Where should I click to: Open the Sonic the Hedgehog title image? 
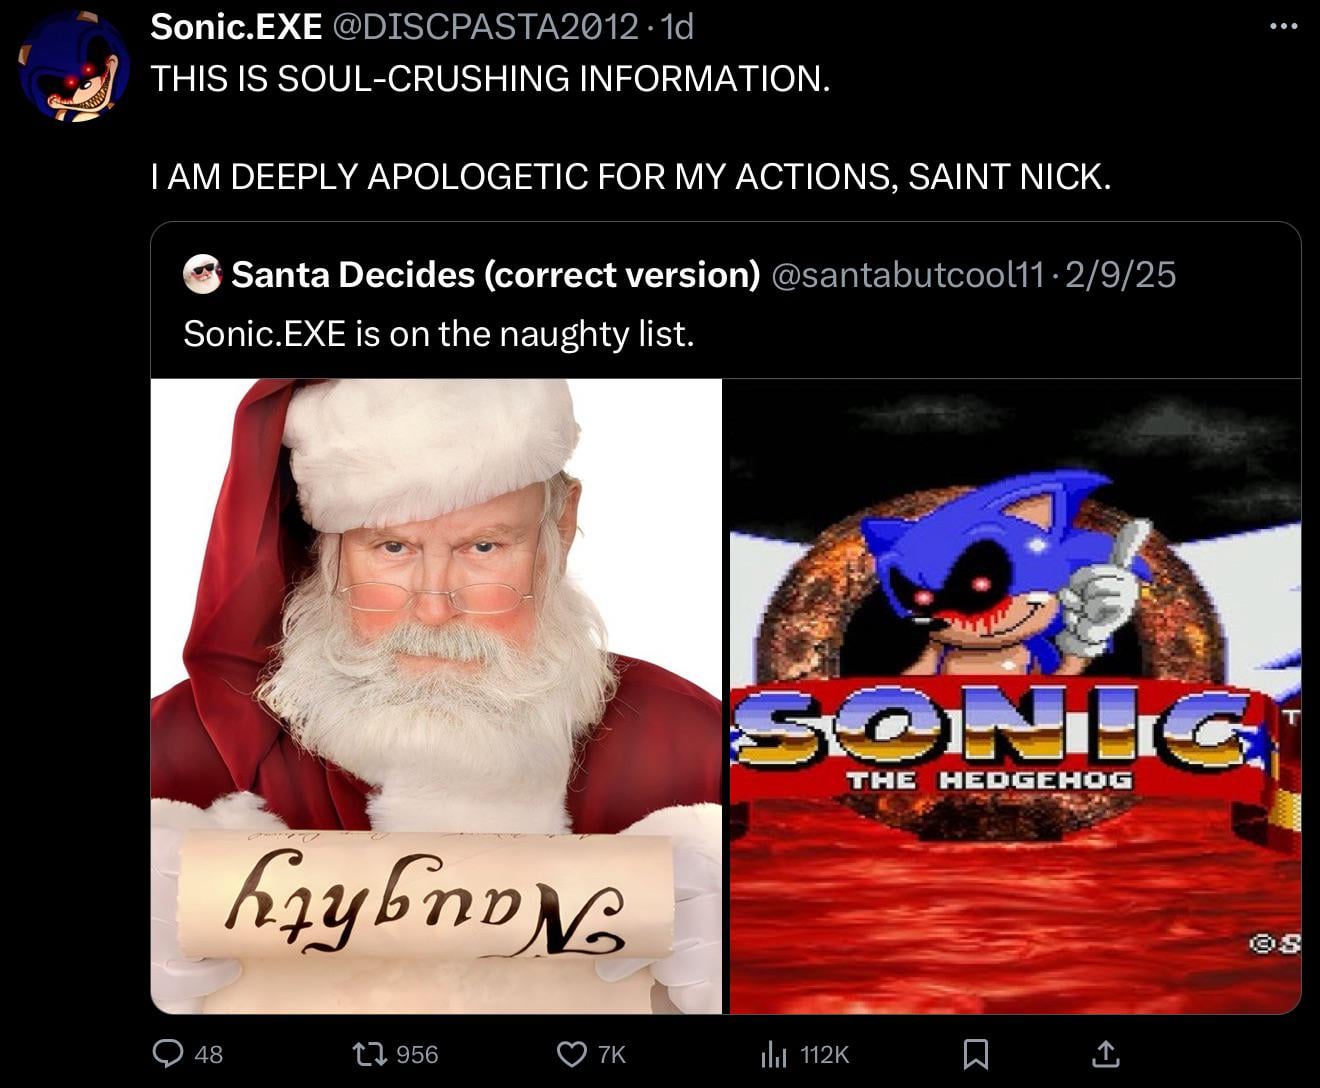tap(1015, 696)
